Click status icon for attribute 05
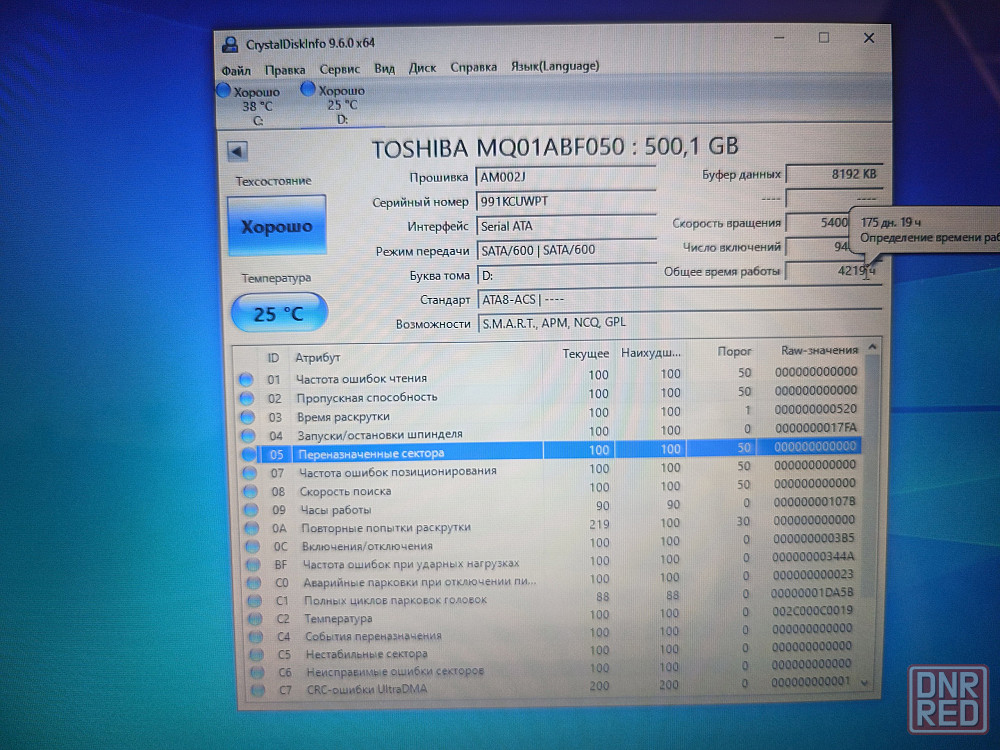 pyautogui.click(x=249, y=454)
